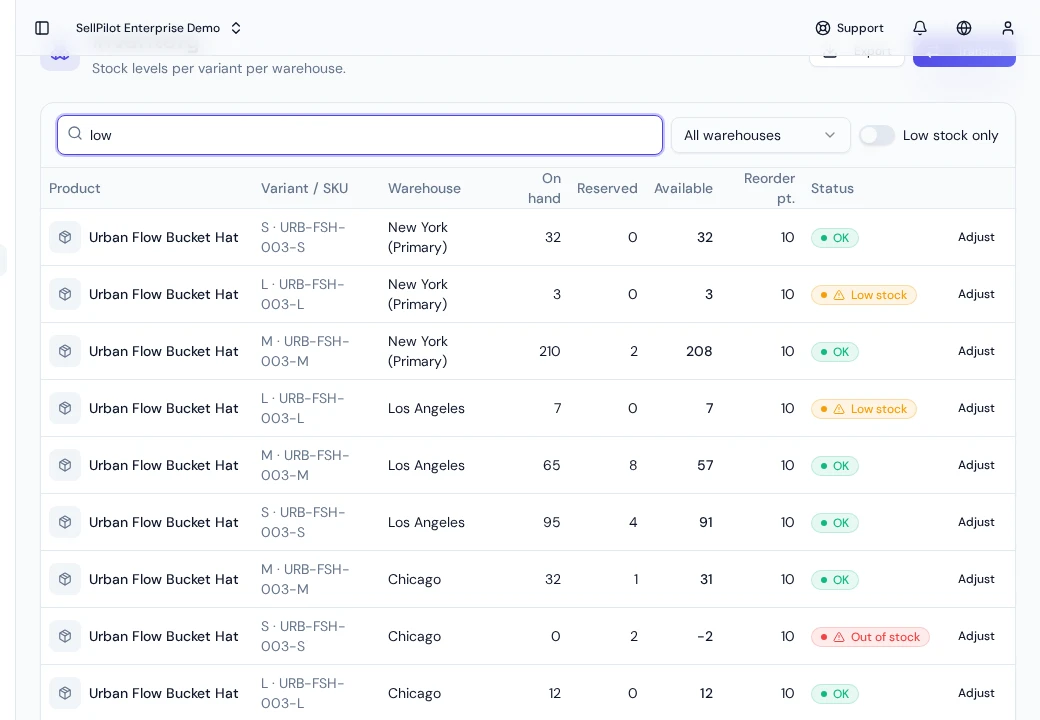Click the search magnifier icon
The height and width of the screenshot is (720, 1040).
pyautogui.click(x=75, y=133)
